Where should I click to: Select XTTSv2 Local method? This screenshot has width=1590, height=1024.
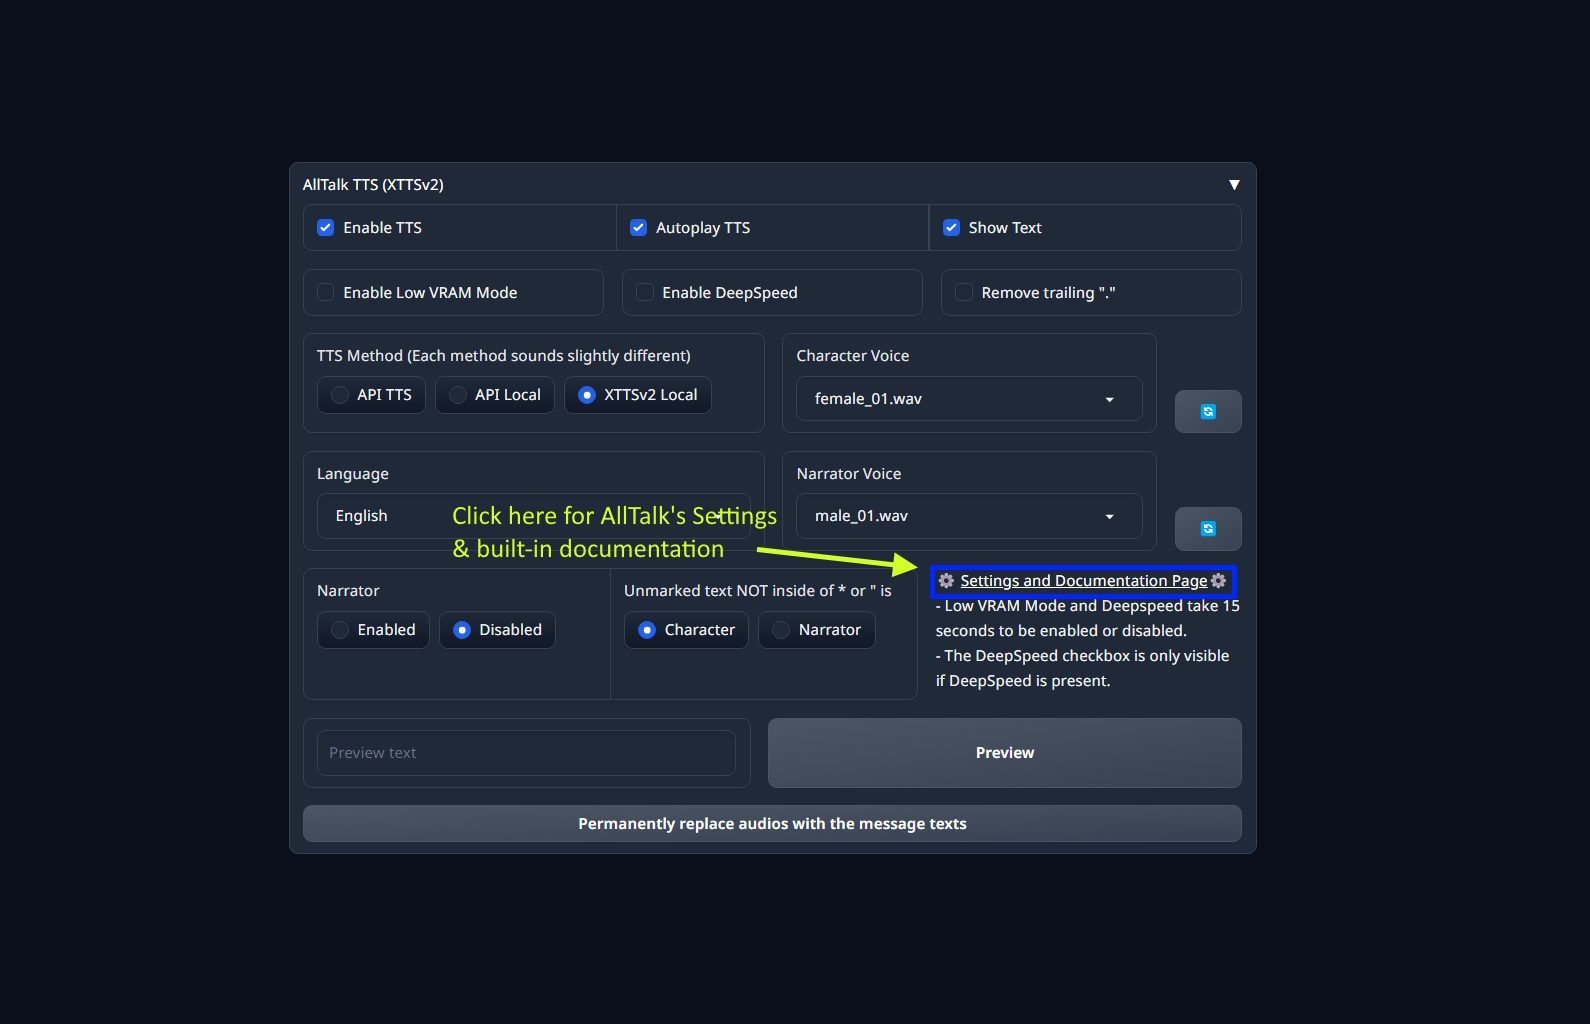click(x=638, y=395)
